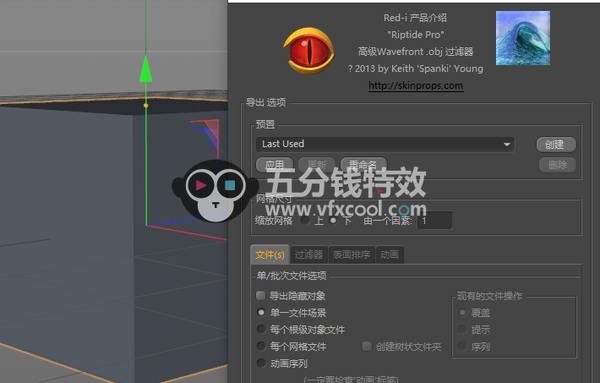Viewport: 600px width, 383px height.
Task: Open the skinprops.com link
Action: click(x=416, y=85)
